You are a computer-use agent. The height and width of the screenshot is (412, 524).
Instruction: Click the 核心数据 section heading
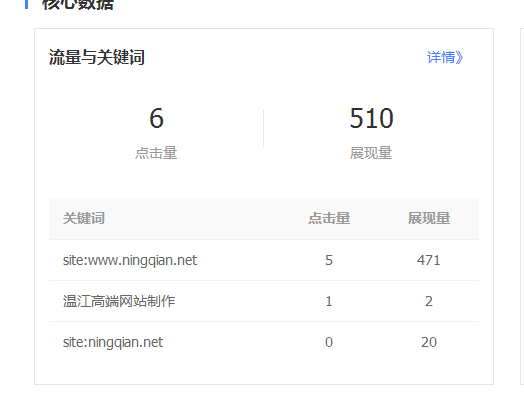point(78,5)
